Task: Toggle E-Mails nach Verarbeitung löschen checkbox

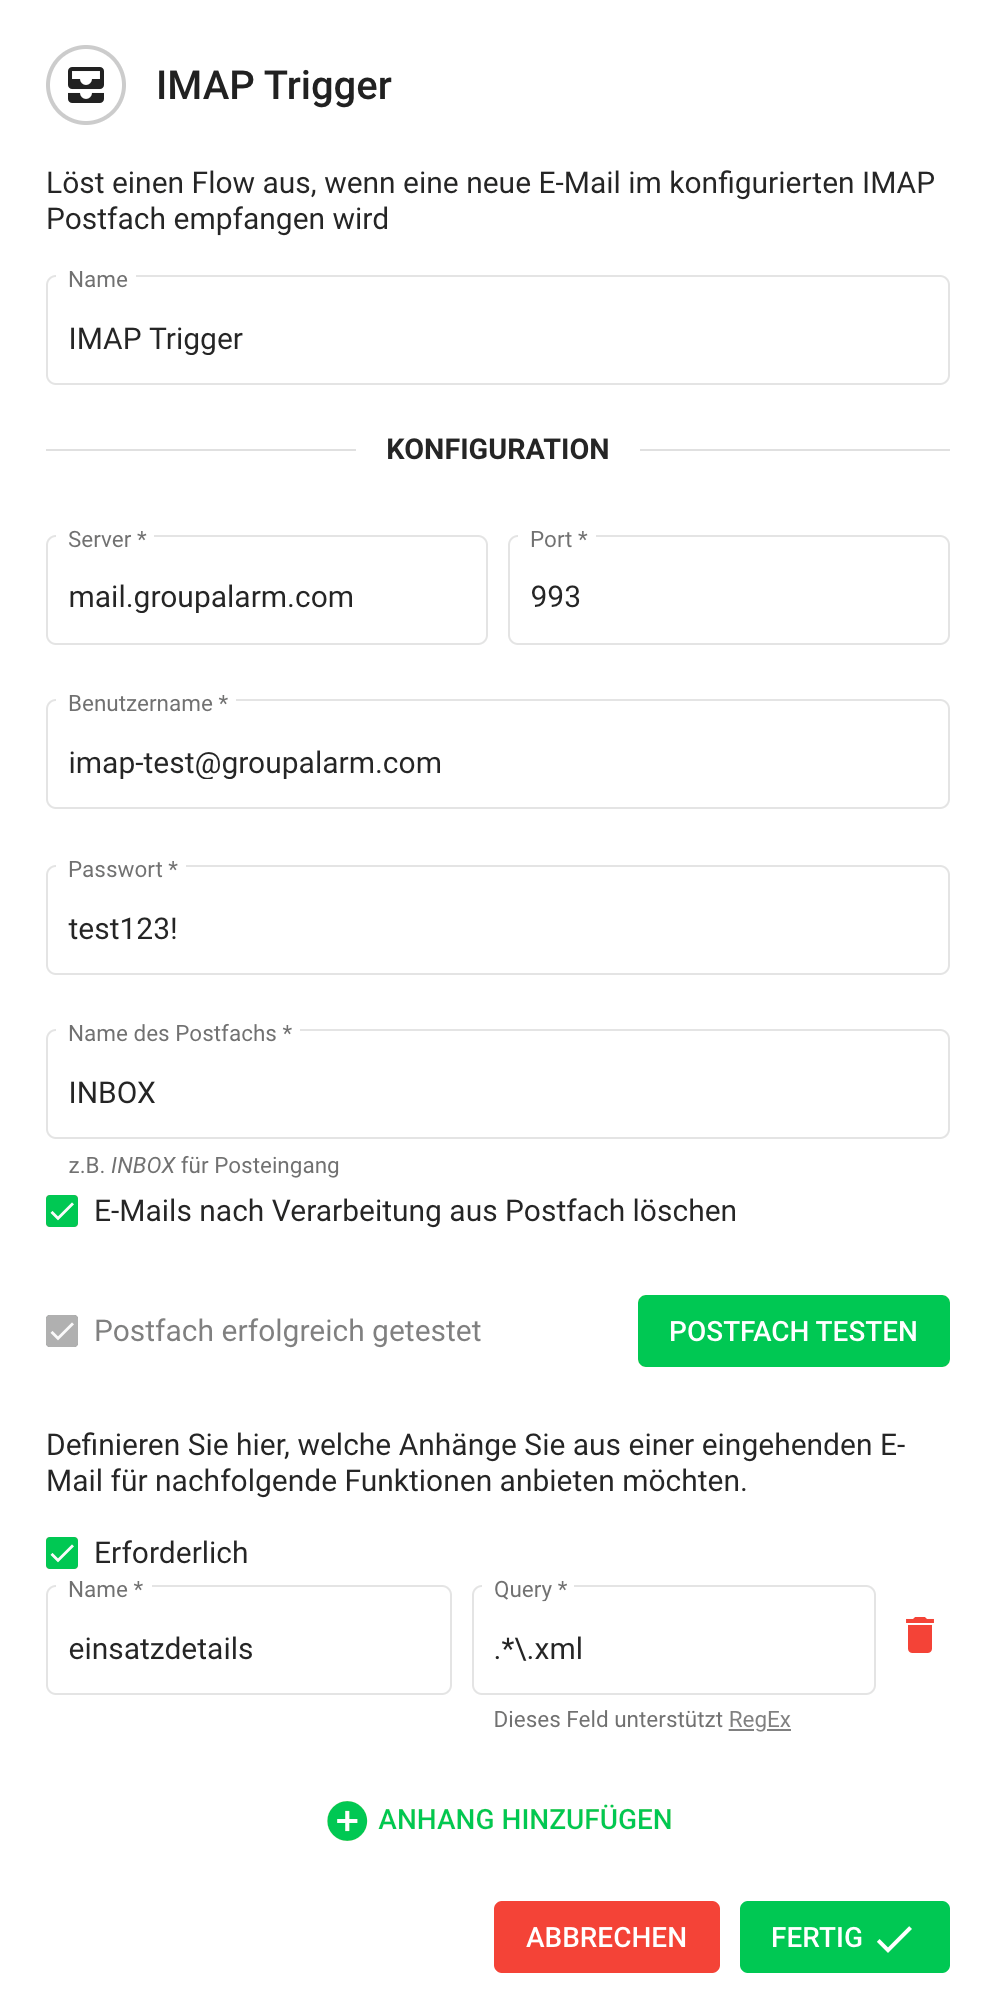Action: point(62,1211)
